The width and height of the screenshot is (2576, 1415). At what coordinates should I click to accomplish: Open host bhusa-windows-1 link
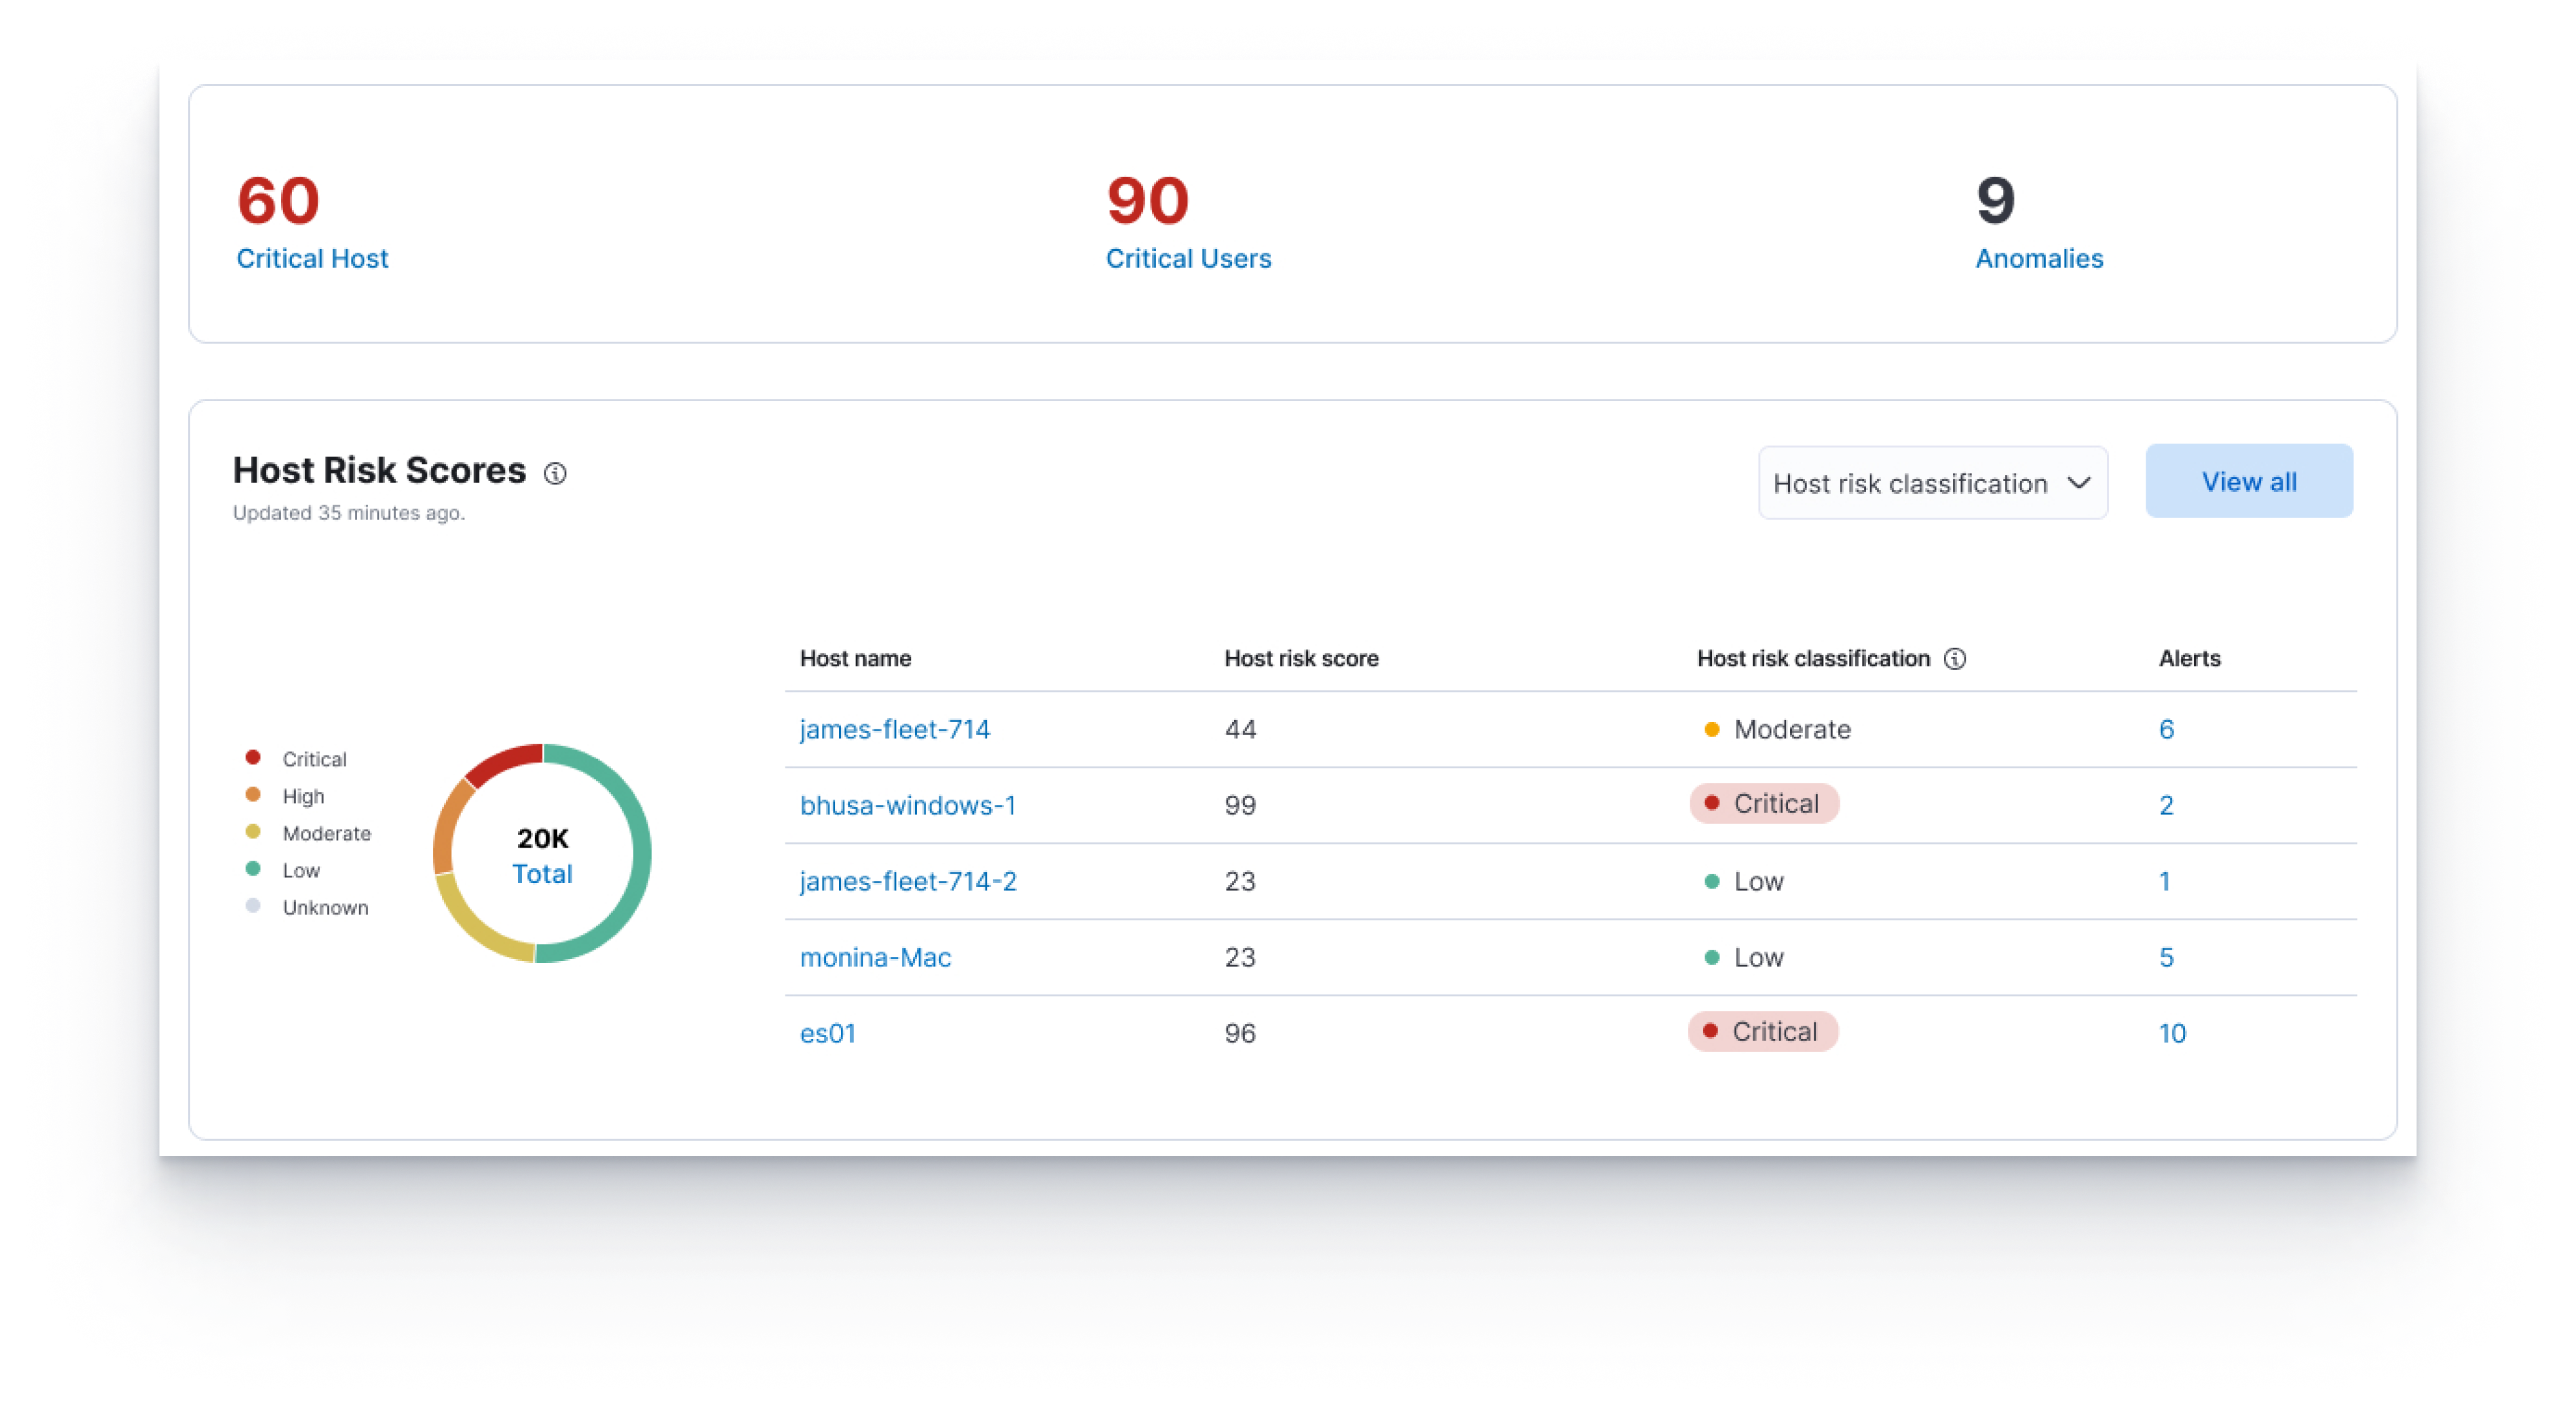click(907, 805)
